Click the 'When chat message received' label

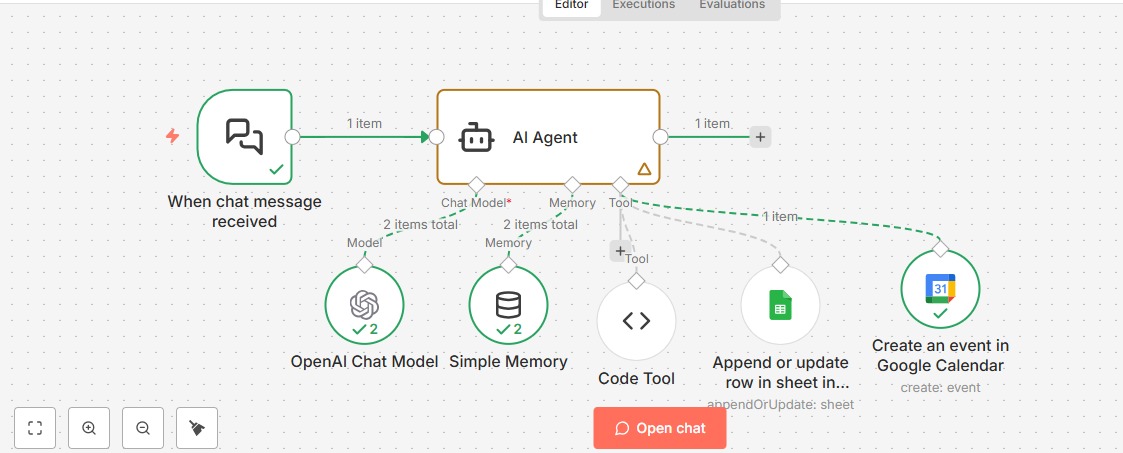244,212
